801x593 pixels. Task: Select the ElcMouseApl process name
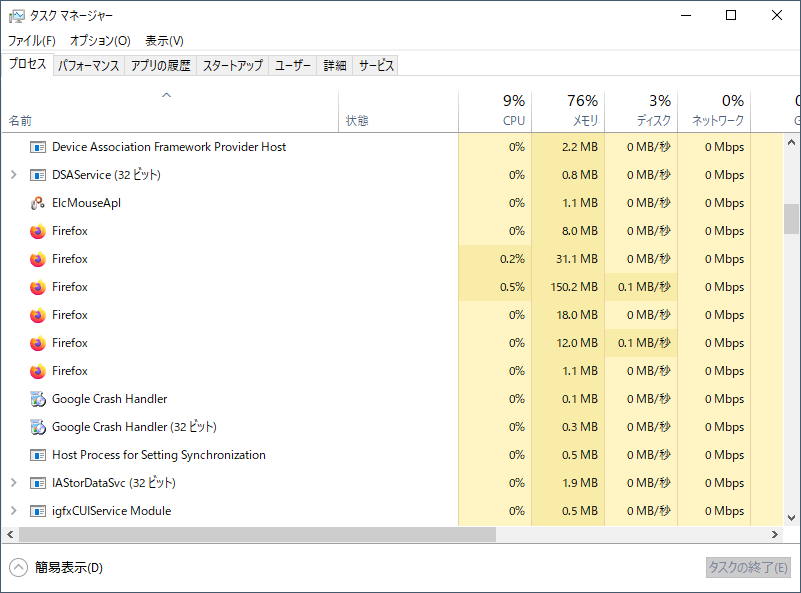point(86,203)
